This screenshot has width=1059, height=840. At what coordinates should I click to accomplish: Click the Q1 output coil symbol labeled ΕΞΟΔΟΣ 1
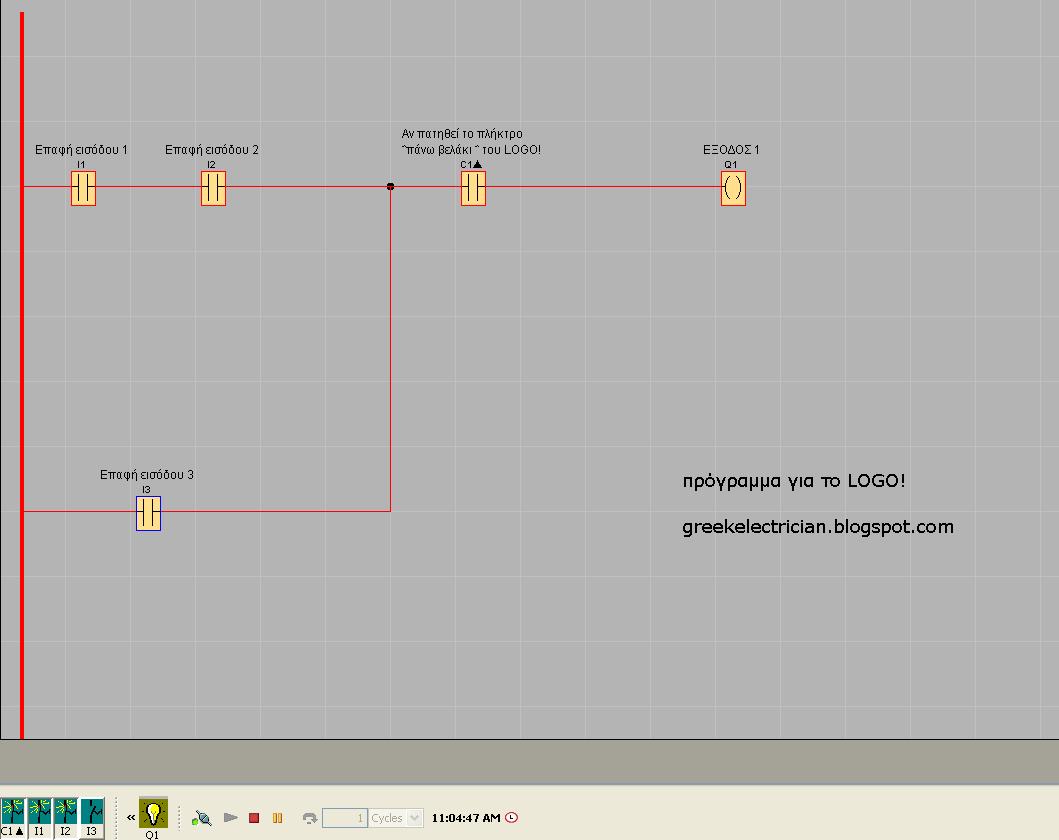coord(733,188)
